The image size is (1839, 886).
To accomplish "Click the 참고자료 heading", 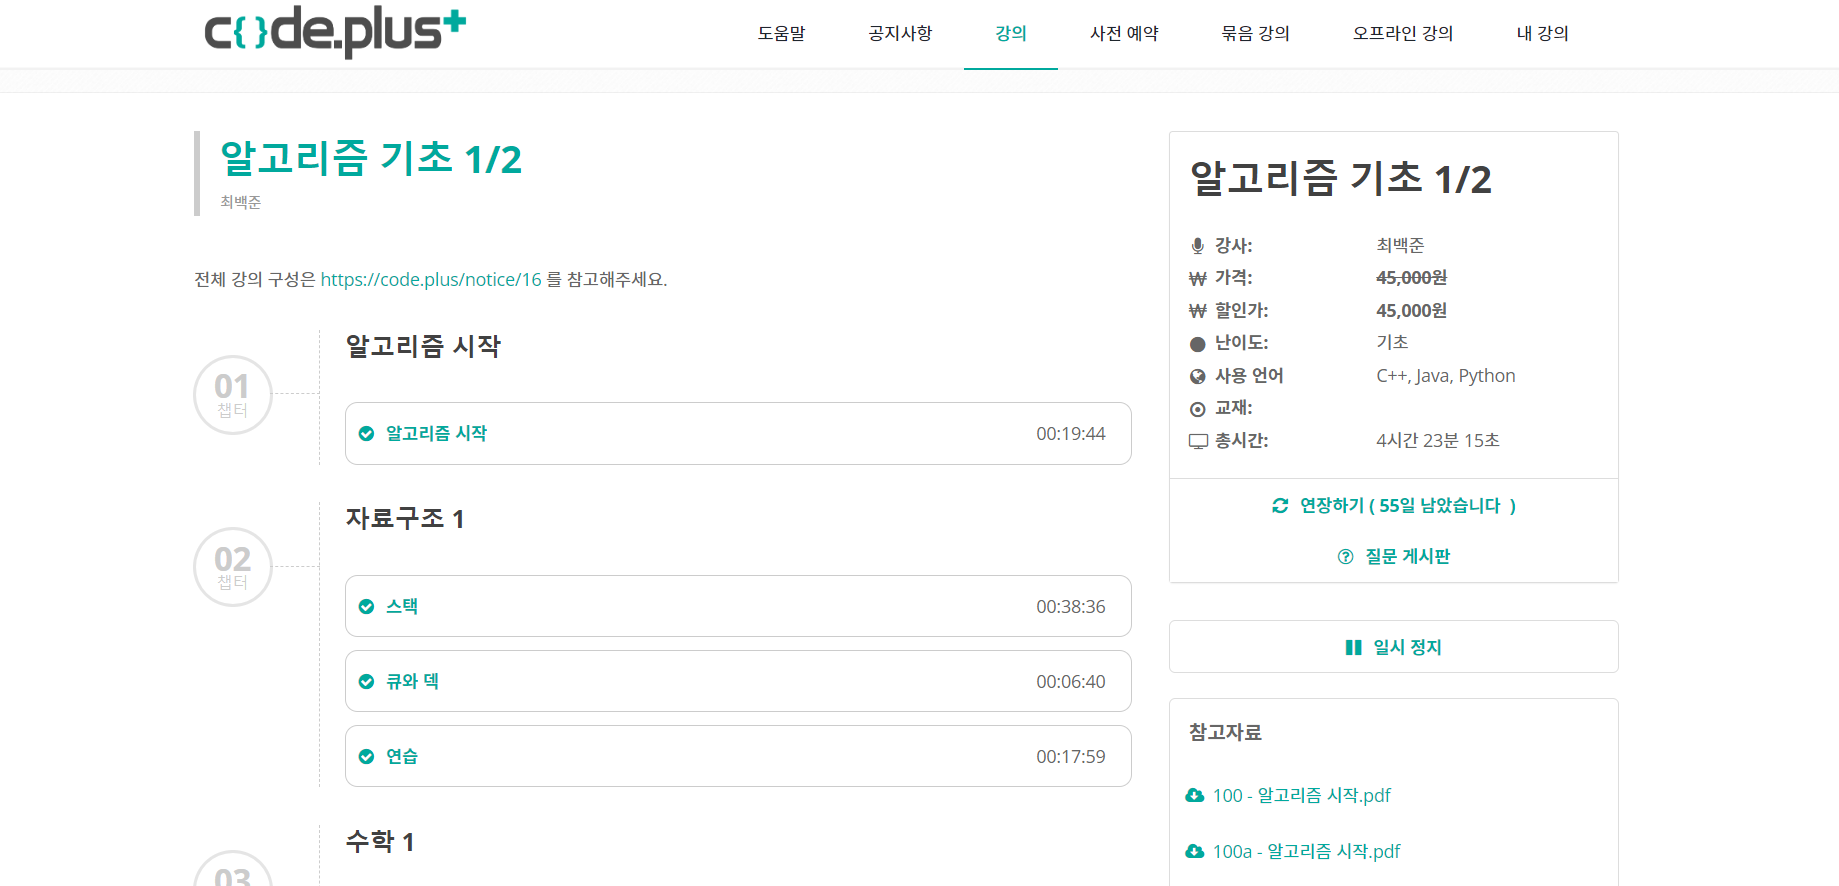I will tap(1225, 733).
